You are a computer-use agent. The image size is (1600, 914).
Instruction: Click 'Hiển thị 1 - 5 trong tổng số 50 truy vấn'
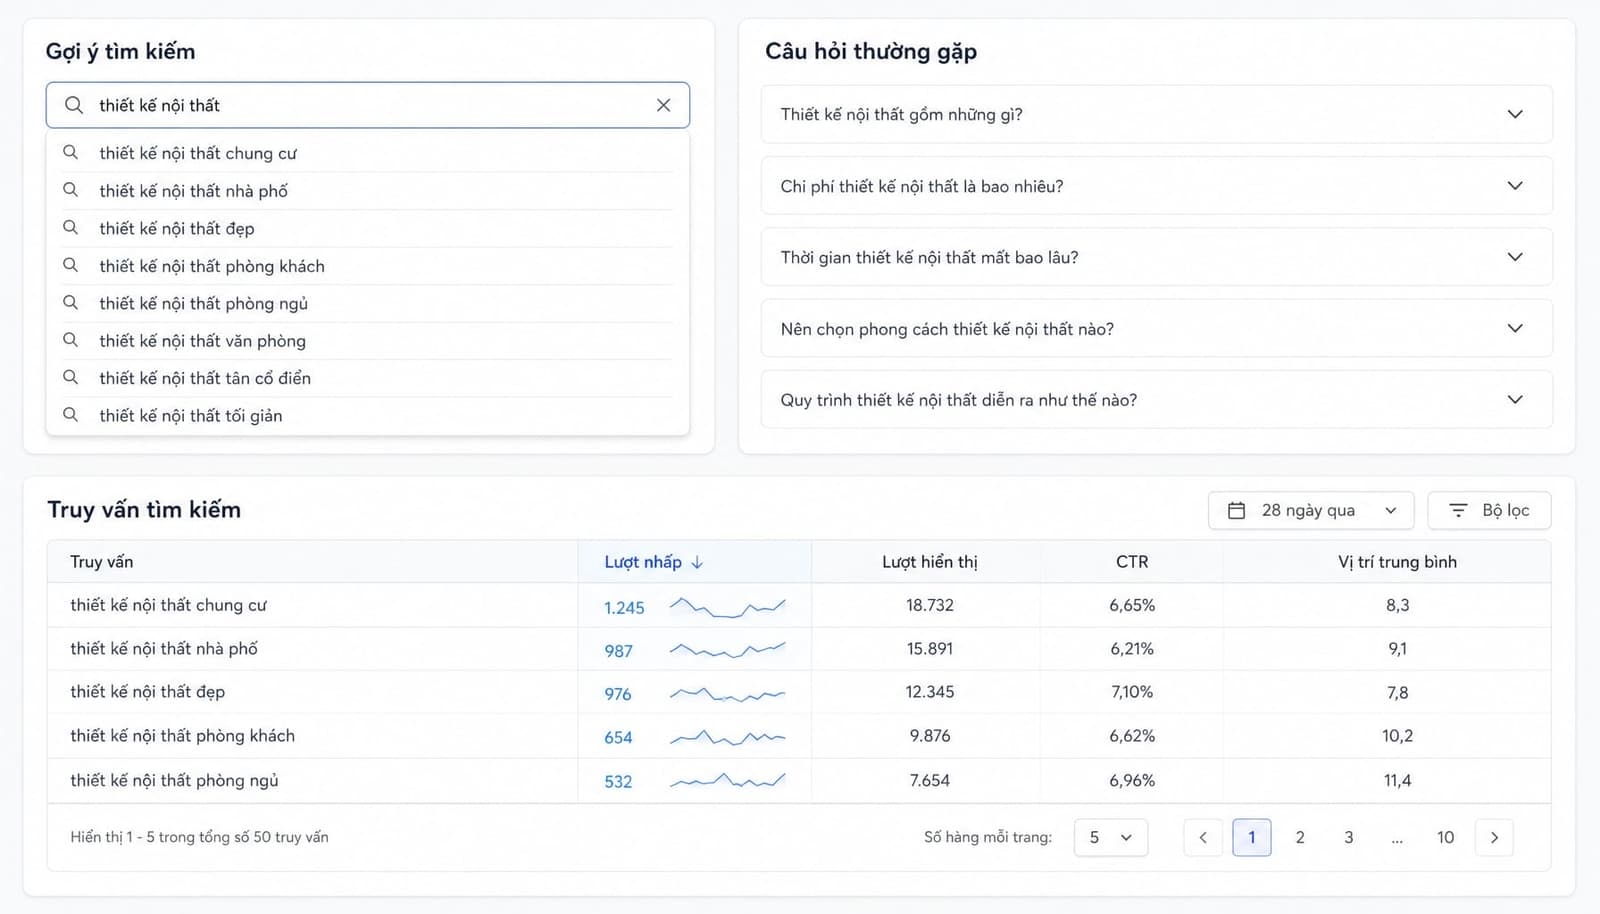click(199, 837)
